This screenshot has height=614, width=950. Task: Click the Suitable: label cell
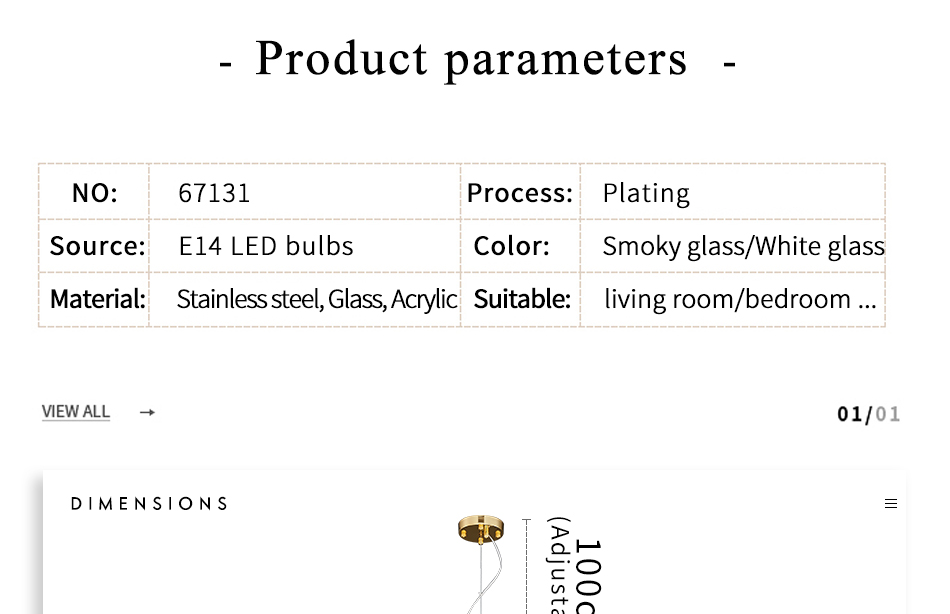click(x=521, y=298)
